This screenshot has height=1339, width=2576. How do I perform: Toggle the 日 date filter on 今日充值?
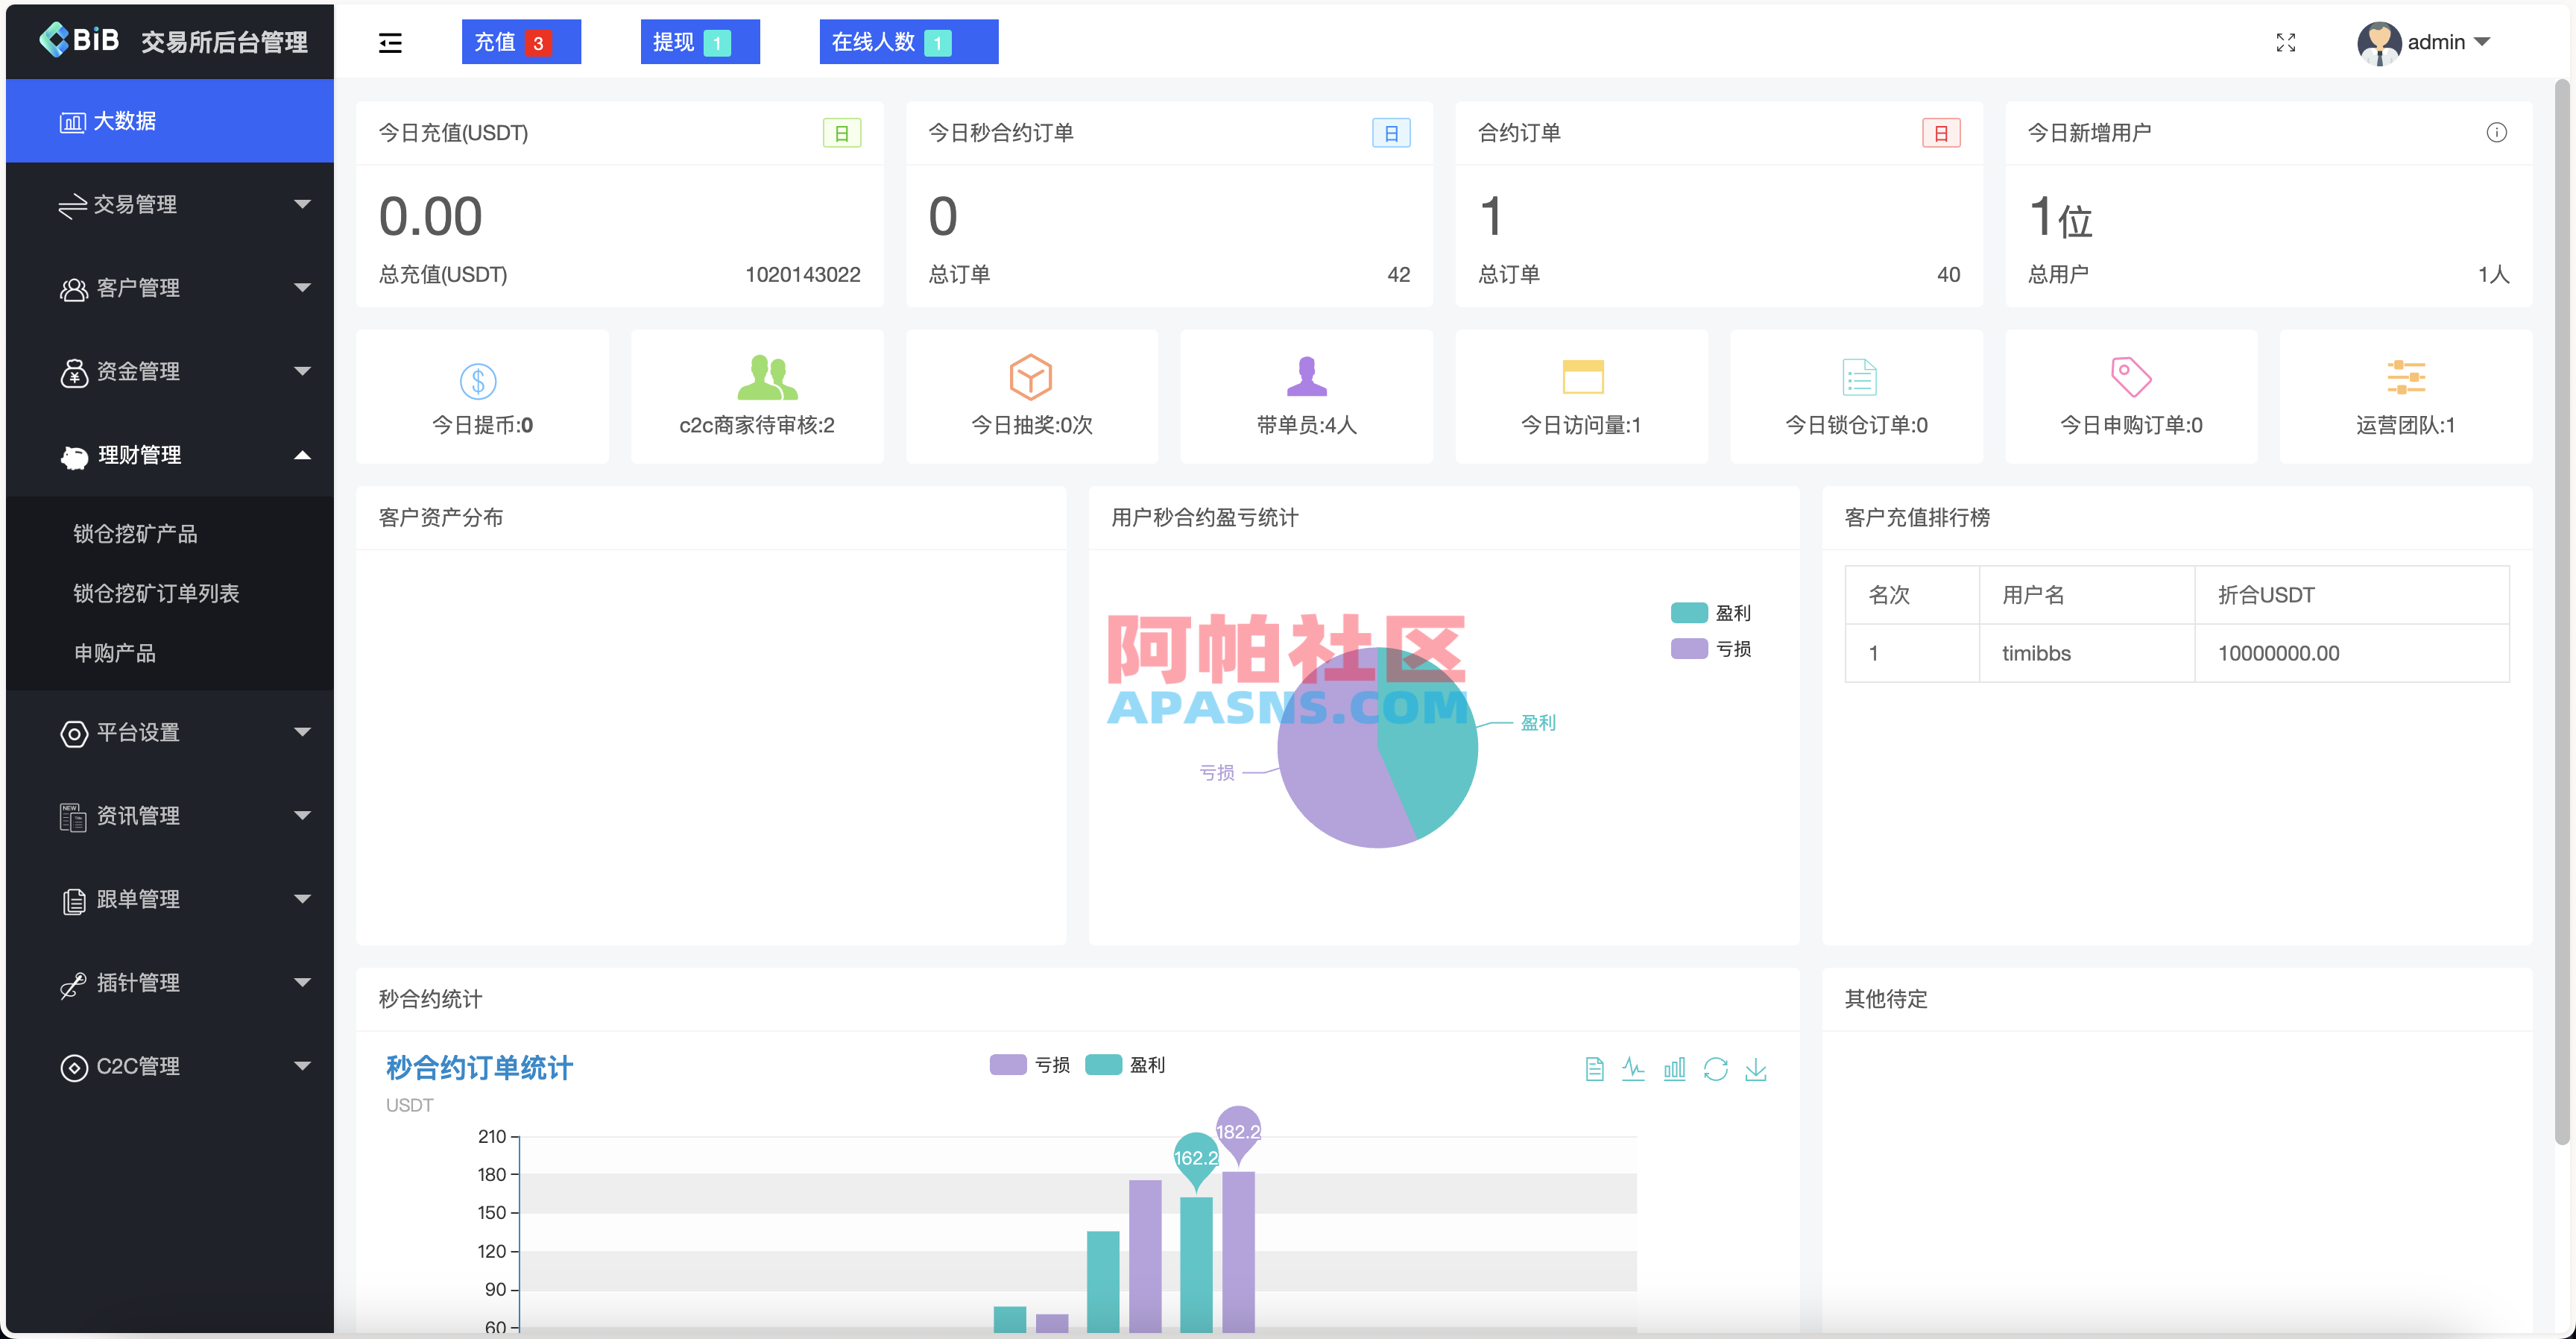[843, 132]
